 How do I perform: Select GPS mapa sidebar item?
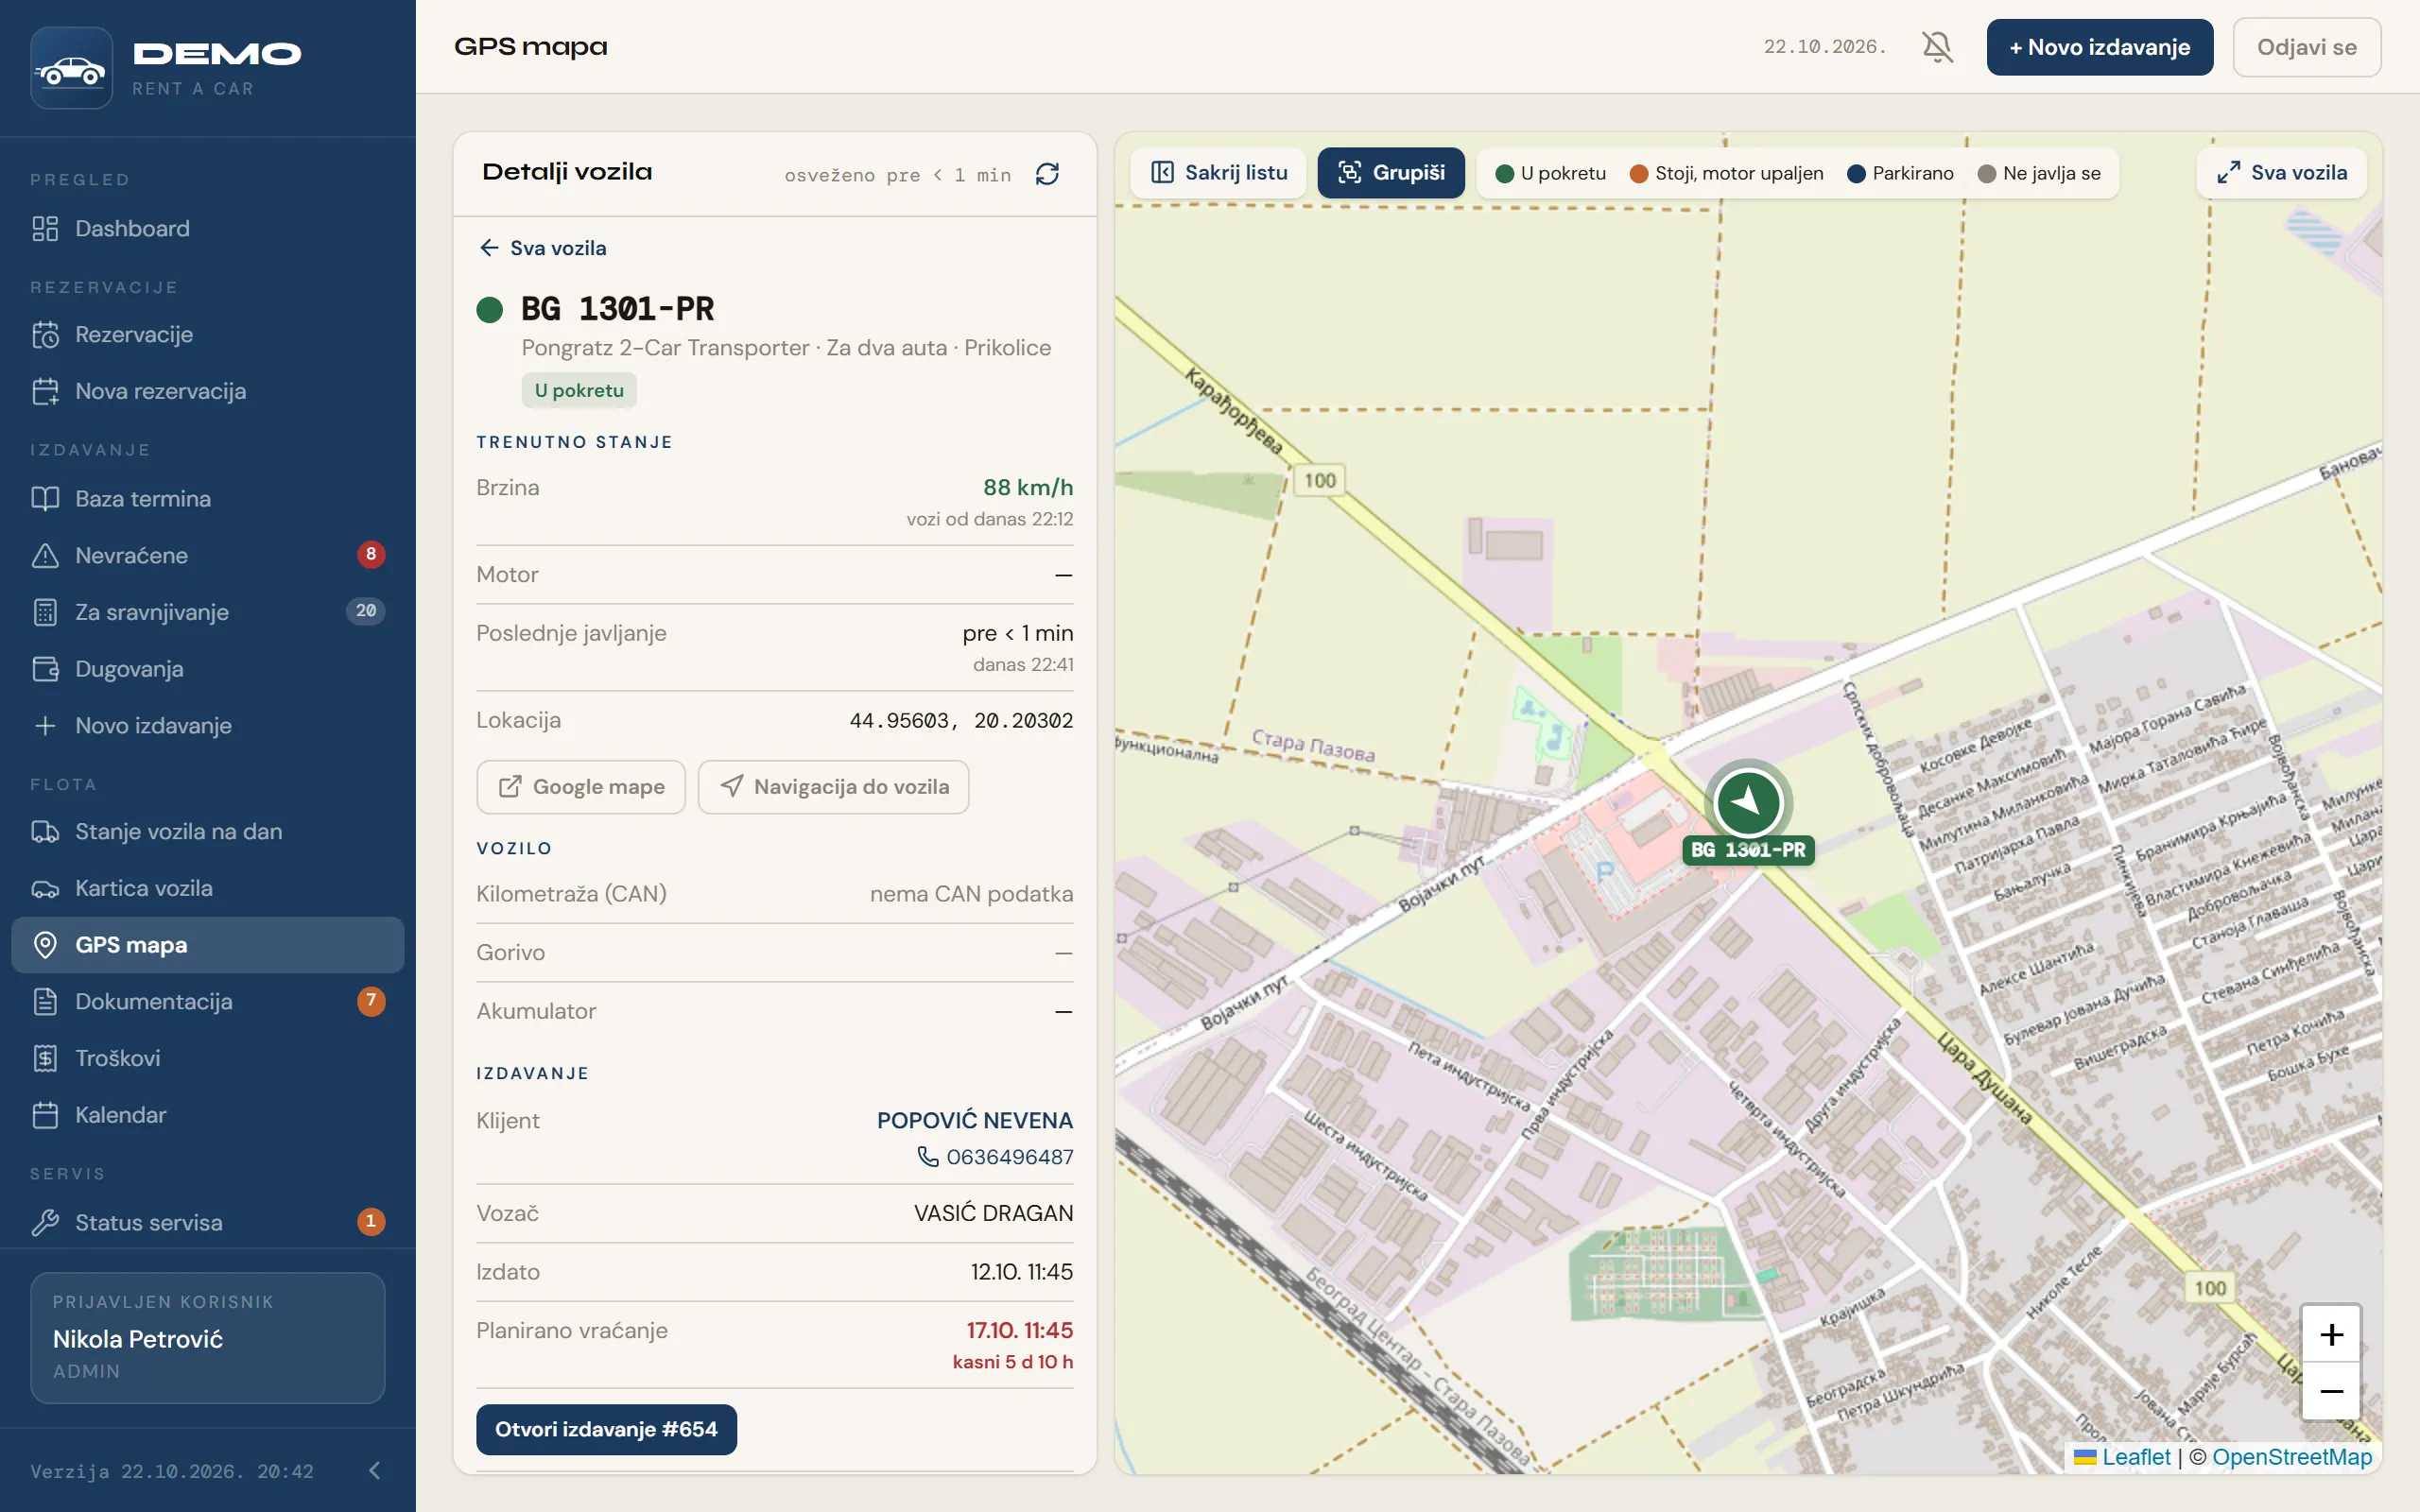tap(208, 945)
